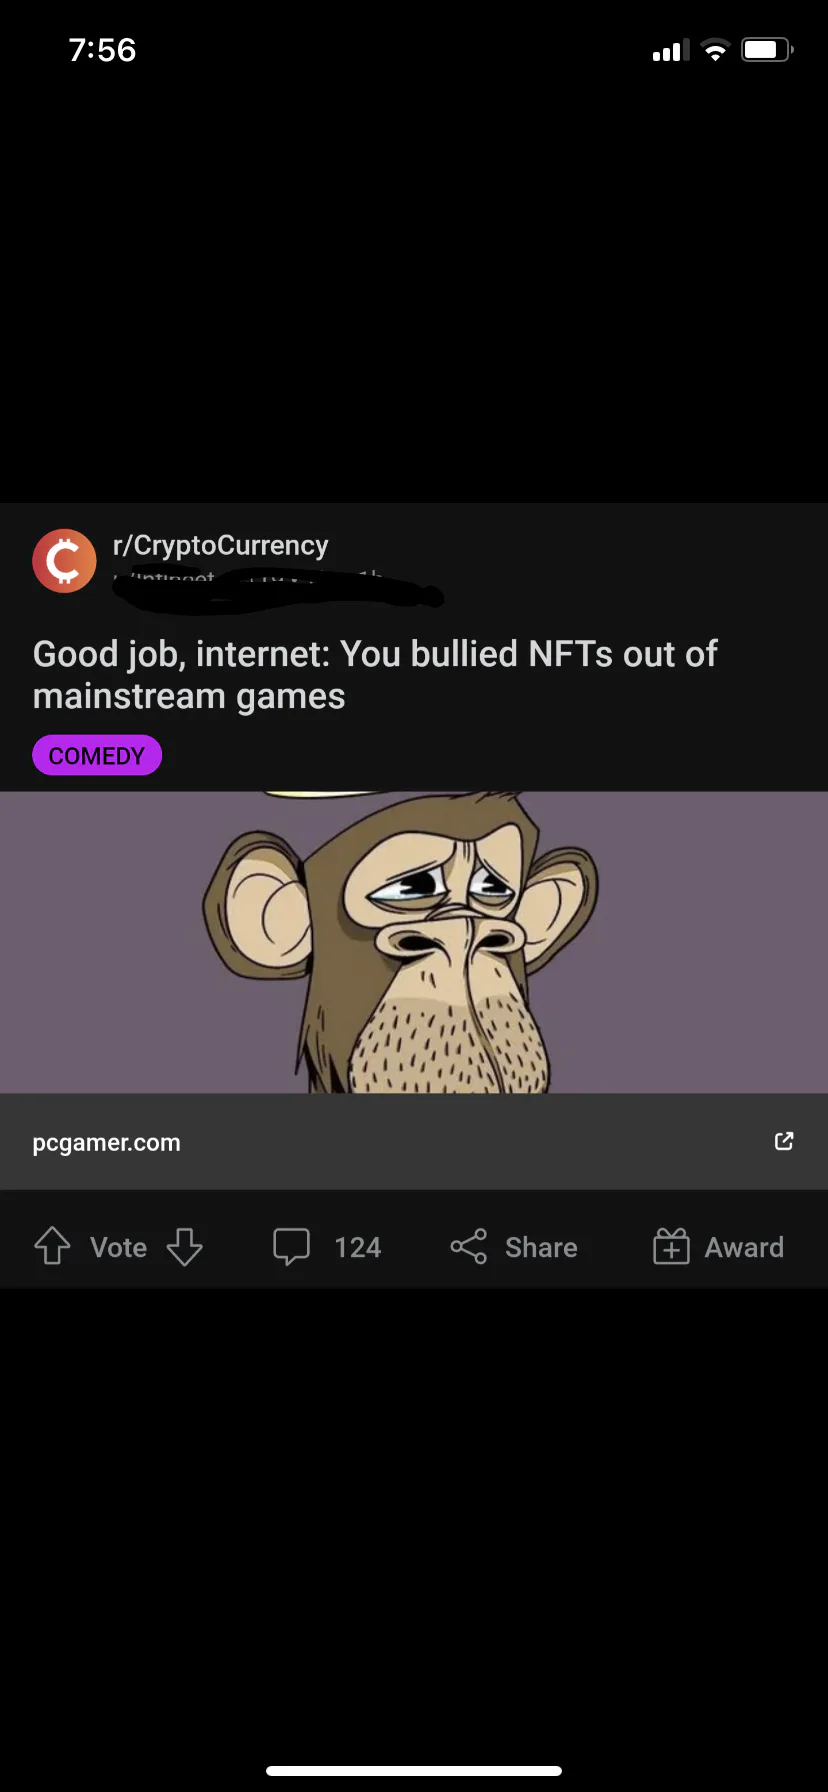This screenshot has height=1792, width=828.
Task: Tap the battery indicator in status bar
Action: click(x=767, y=50)
